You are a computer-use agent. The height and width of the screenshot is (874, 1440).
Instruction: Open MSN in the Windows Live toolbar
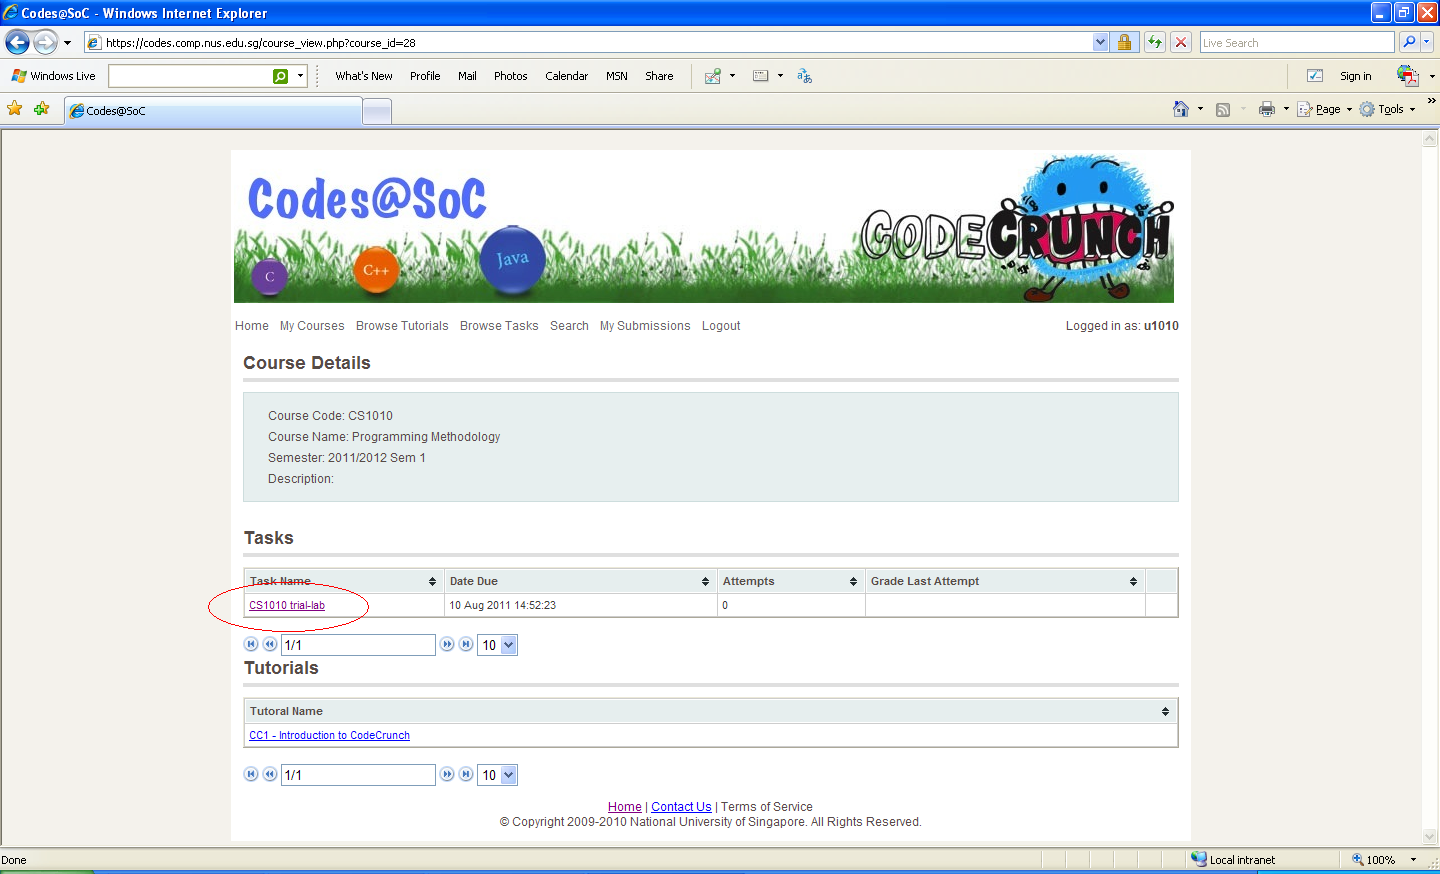(617, 76)
